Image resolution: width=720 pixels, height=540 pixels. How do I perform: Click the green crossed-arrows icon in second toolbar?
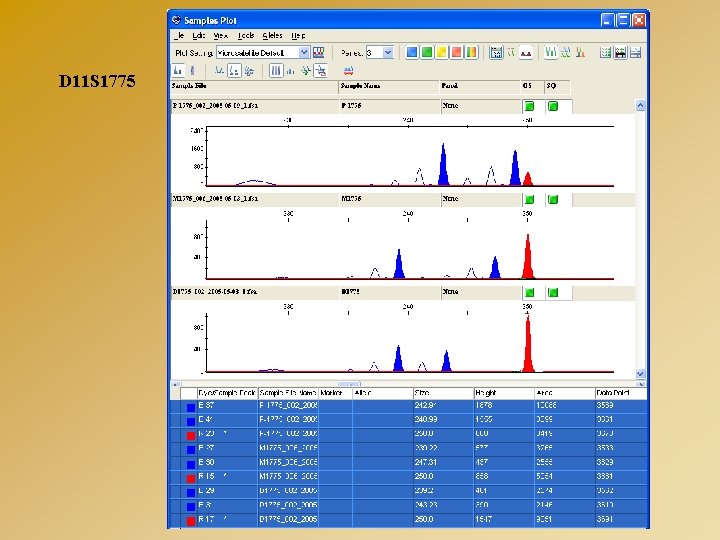pyautogui.click(x=305, y=71)
